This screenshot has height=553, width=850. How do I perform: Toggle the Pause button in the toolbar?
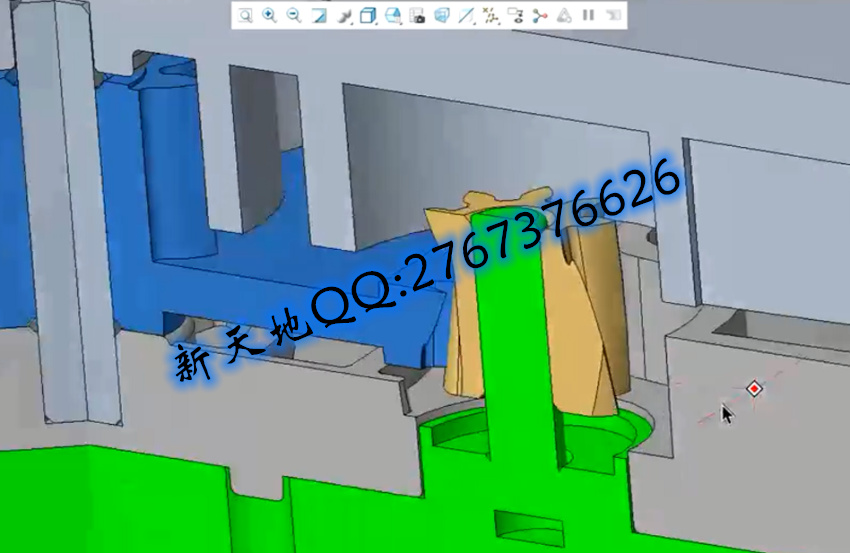pyautogui.click(x=588, y=15)
